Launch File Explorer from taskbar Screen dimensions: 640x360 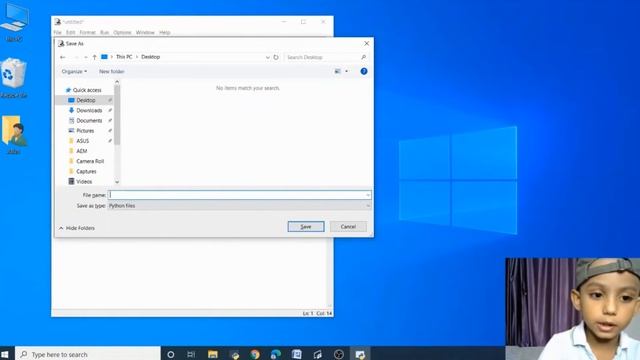click(213, 354)
